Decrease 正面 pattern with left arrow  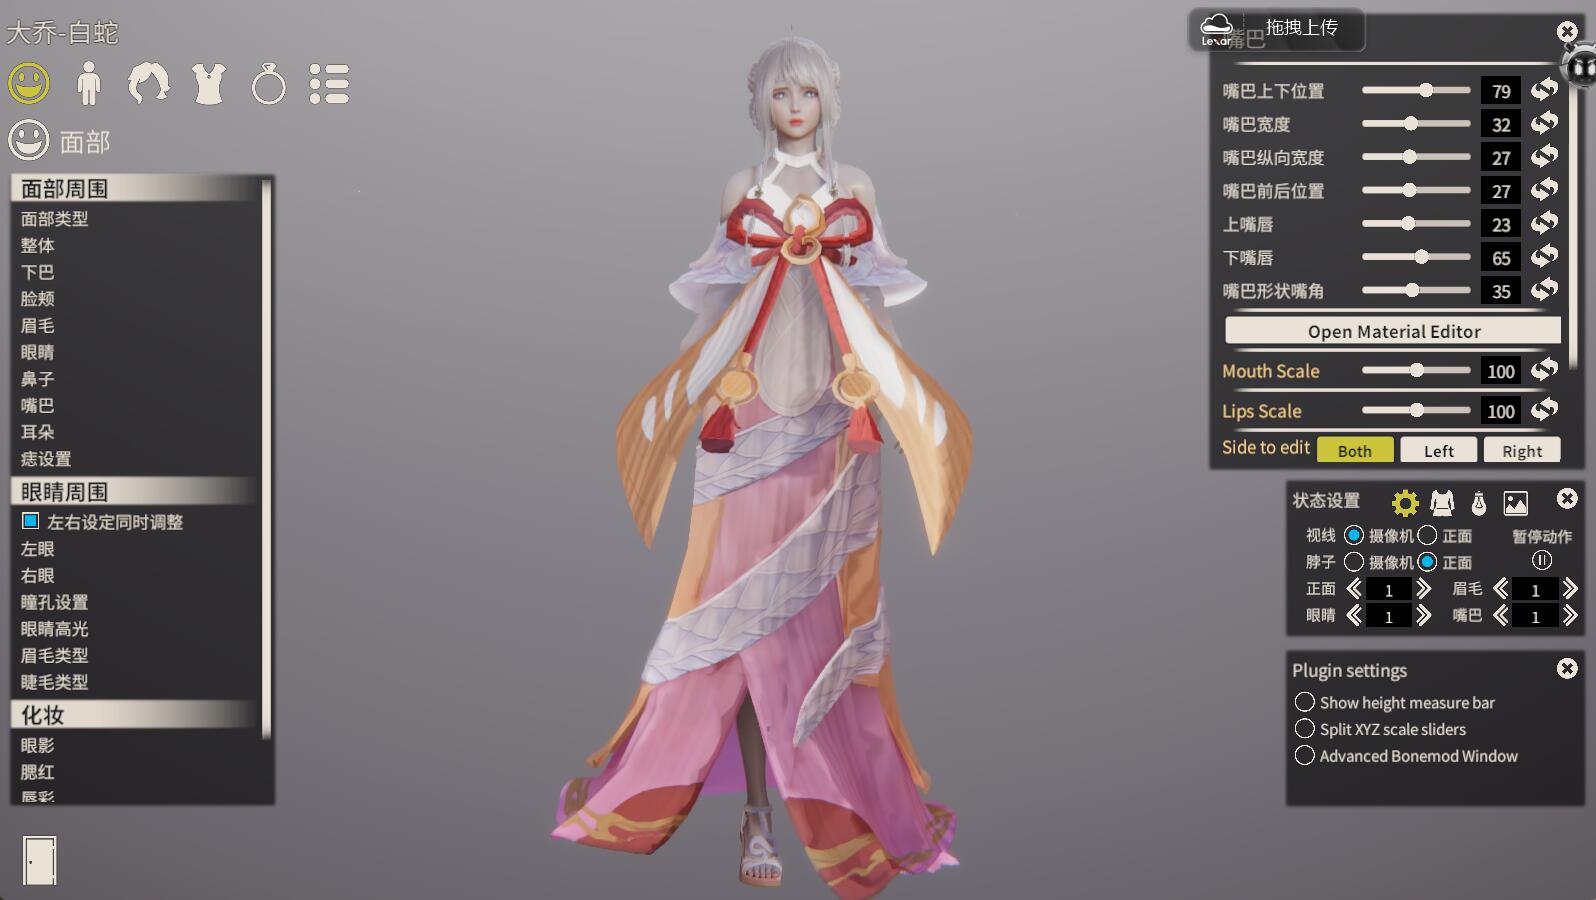tap(1354, 589)
